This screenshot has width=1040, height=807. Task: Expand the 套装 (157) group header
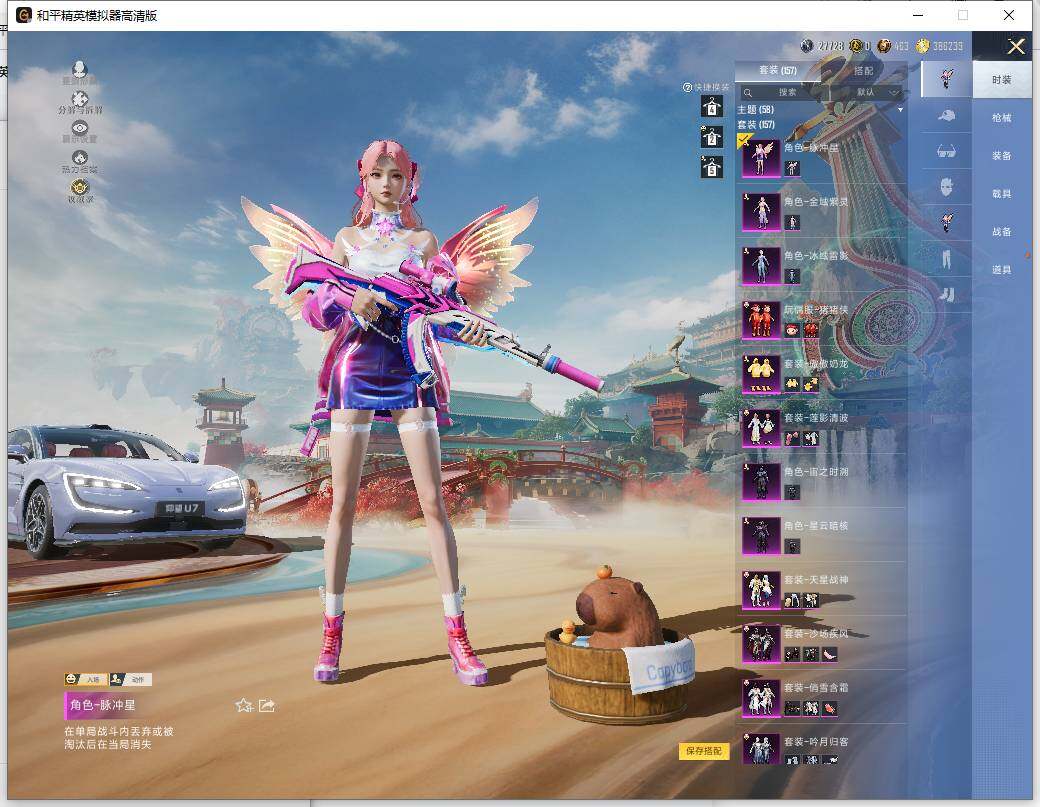coord(756,124)
